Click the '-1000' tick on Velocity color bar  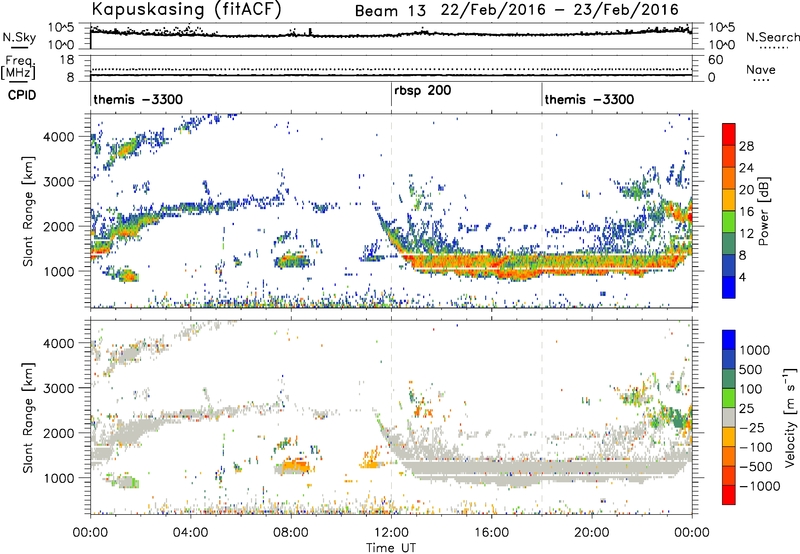(x=759, y=486)
